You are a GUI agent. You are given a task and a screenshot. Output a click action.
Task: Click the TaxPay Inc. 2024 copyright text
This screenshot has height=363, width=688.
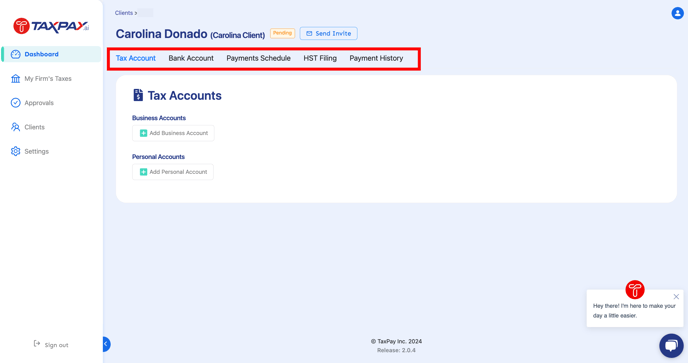pyautogui.click(x=396, y=341)
